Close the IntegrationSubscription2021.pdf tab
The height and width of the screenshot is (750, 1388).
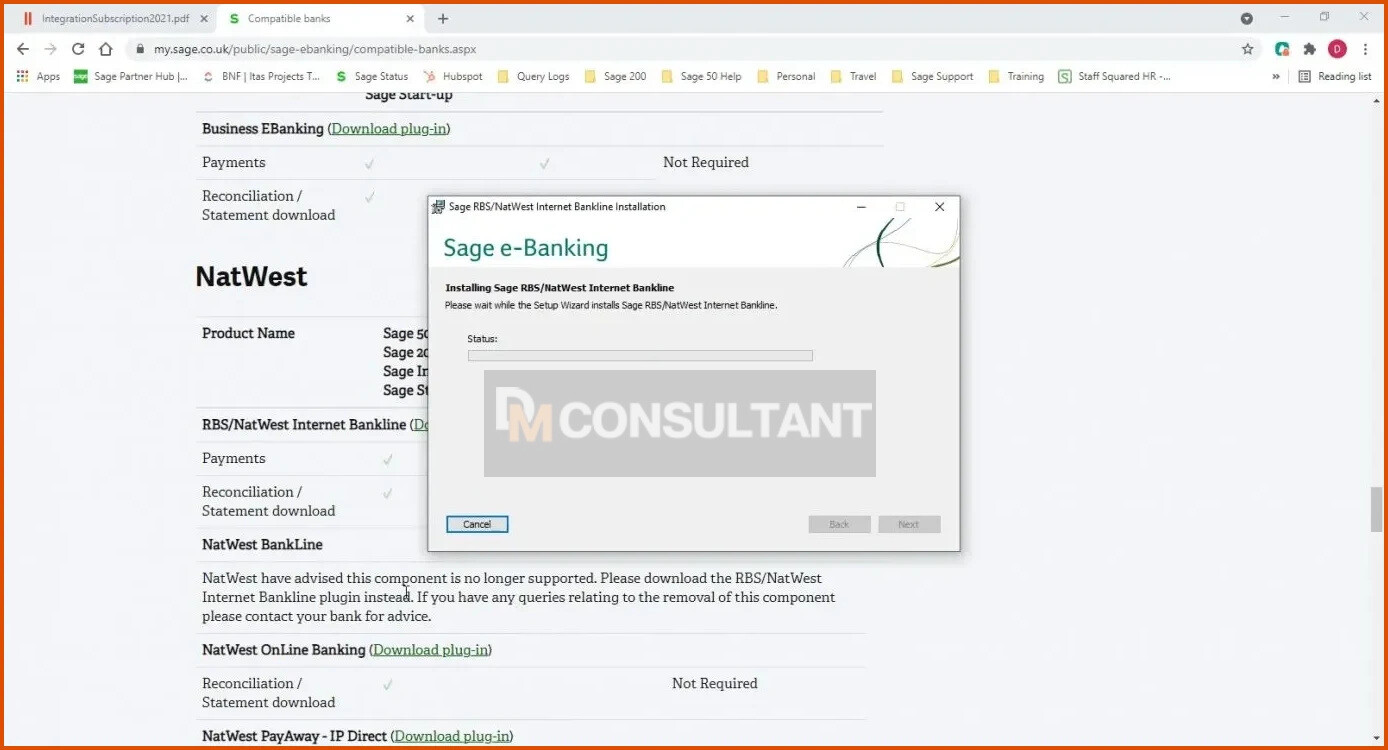(x=204, y=18)
